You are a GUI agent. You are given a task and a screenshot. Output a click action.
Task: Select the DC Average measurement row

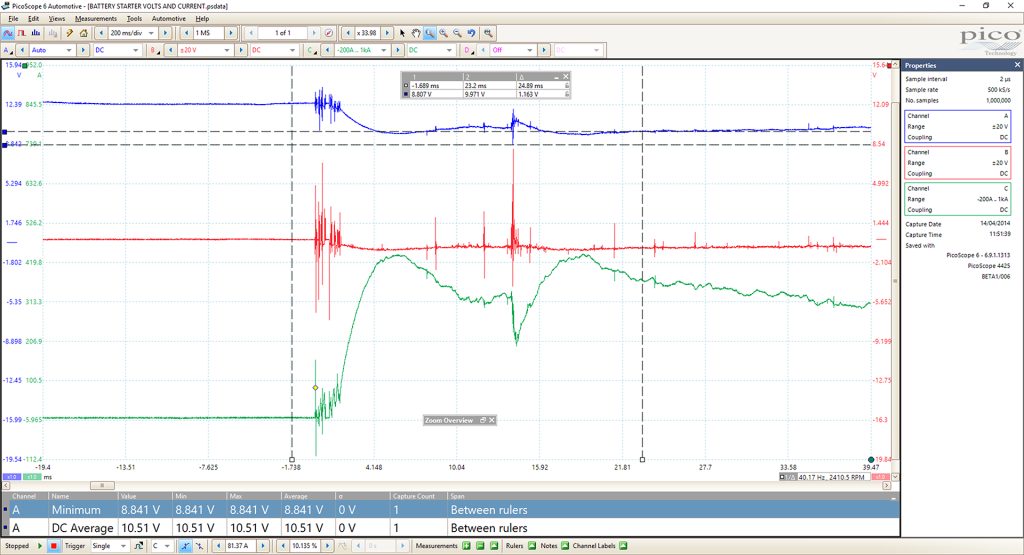pos(451,528)
